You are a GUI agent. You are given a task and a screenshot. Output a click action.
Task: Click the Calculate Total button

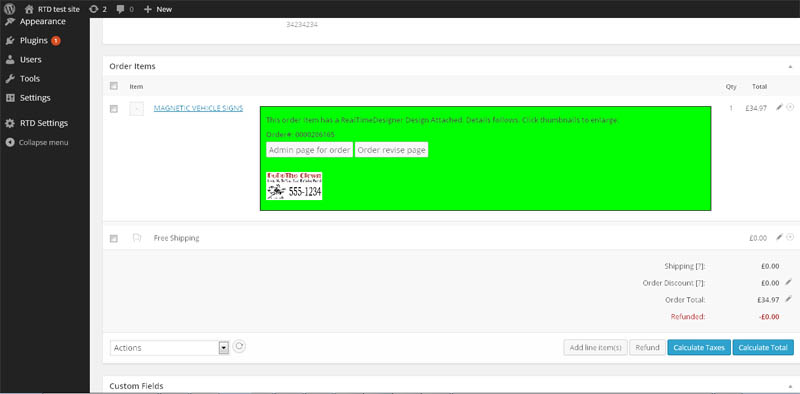tap(763, 348)
